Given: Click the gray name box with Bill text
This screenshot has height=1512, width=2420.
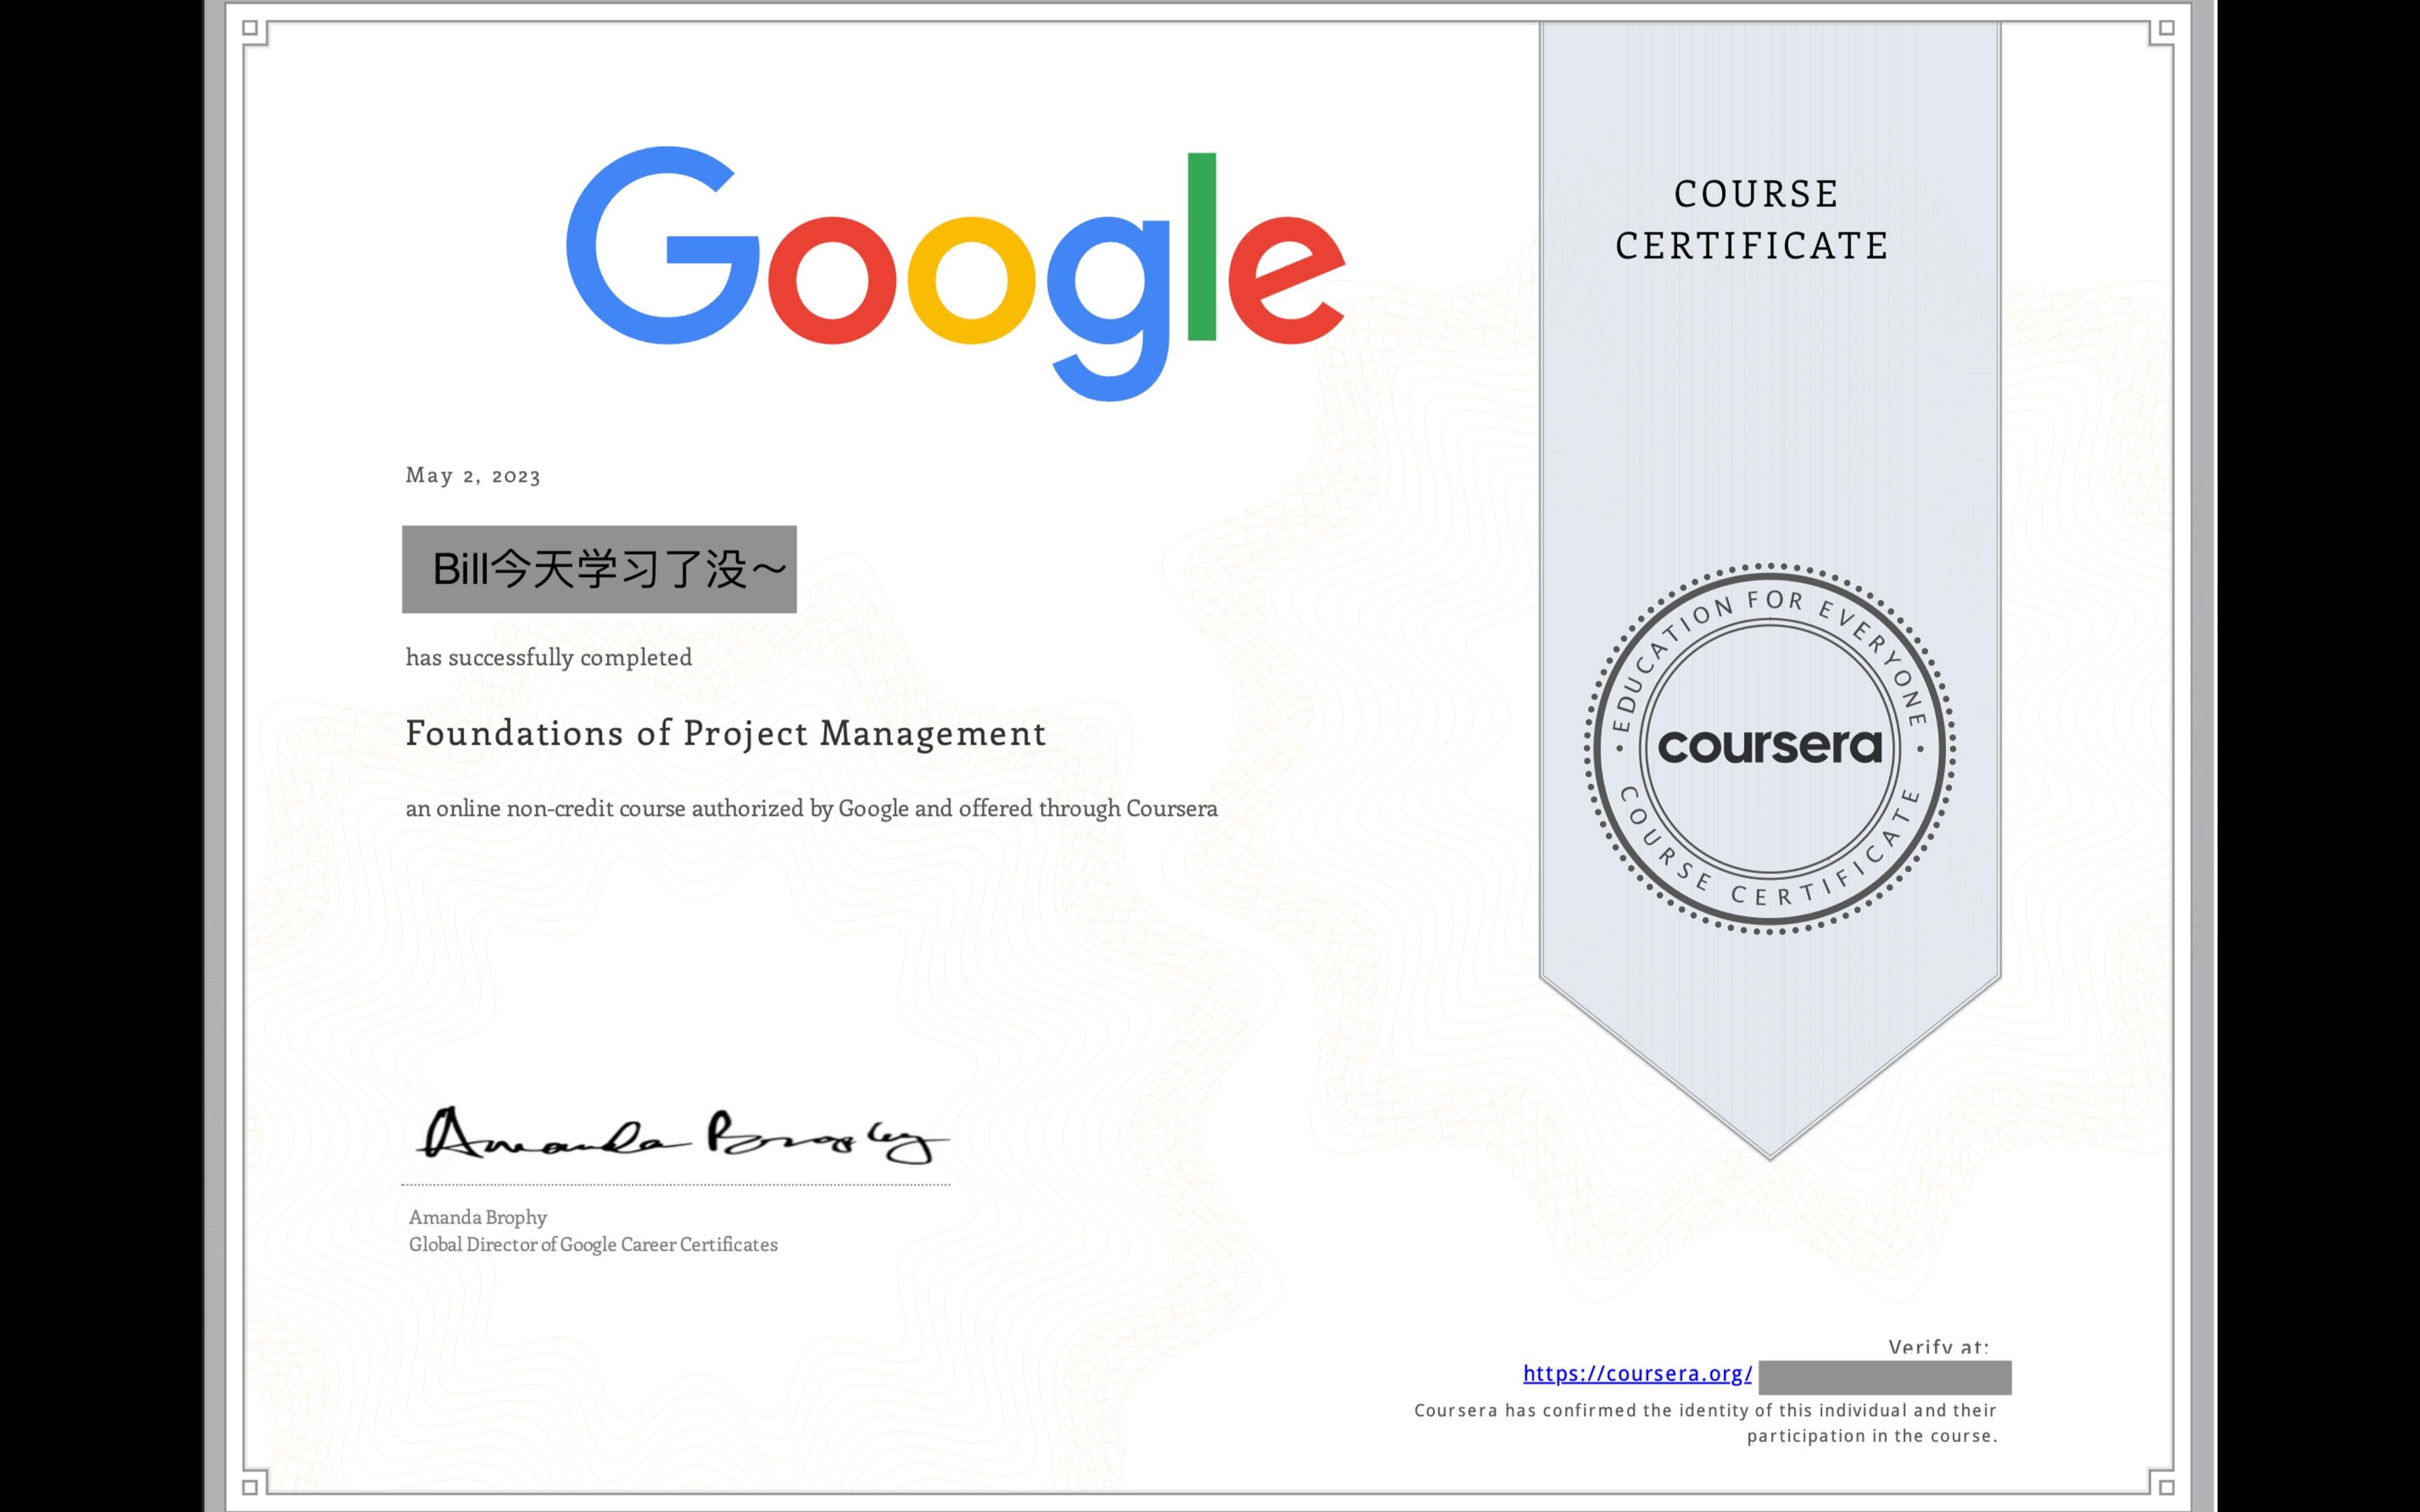Looking at the screenshot, I should [599, 569].
